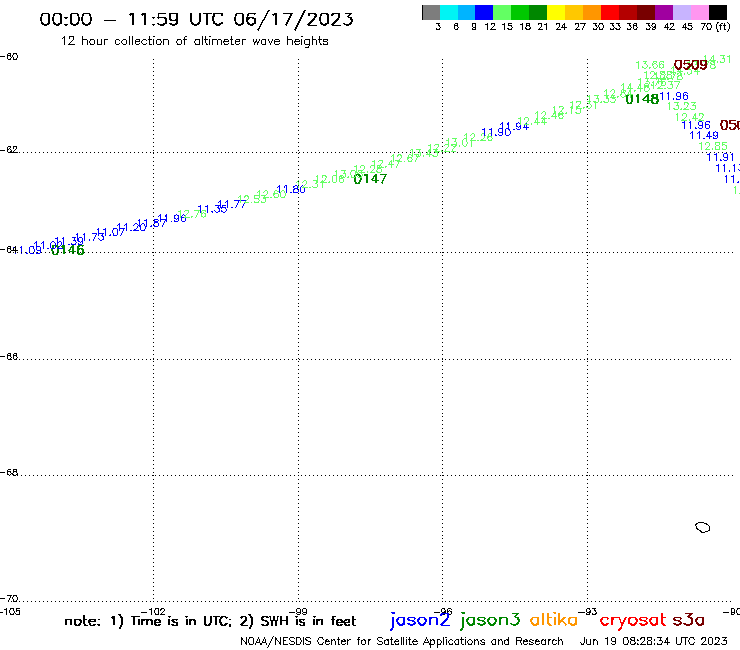This screenshot has width=740, height=650.
Task: Click the cyan legend color swatch
Action: (x=449, y=12)
